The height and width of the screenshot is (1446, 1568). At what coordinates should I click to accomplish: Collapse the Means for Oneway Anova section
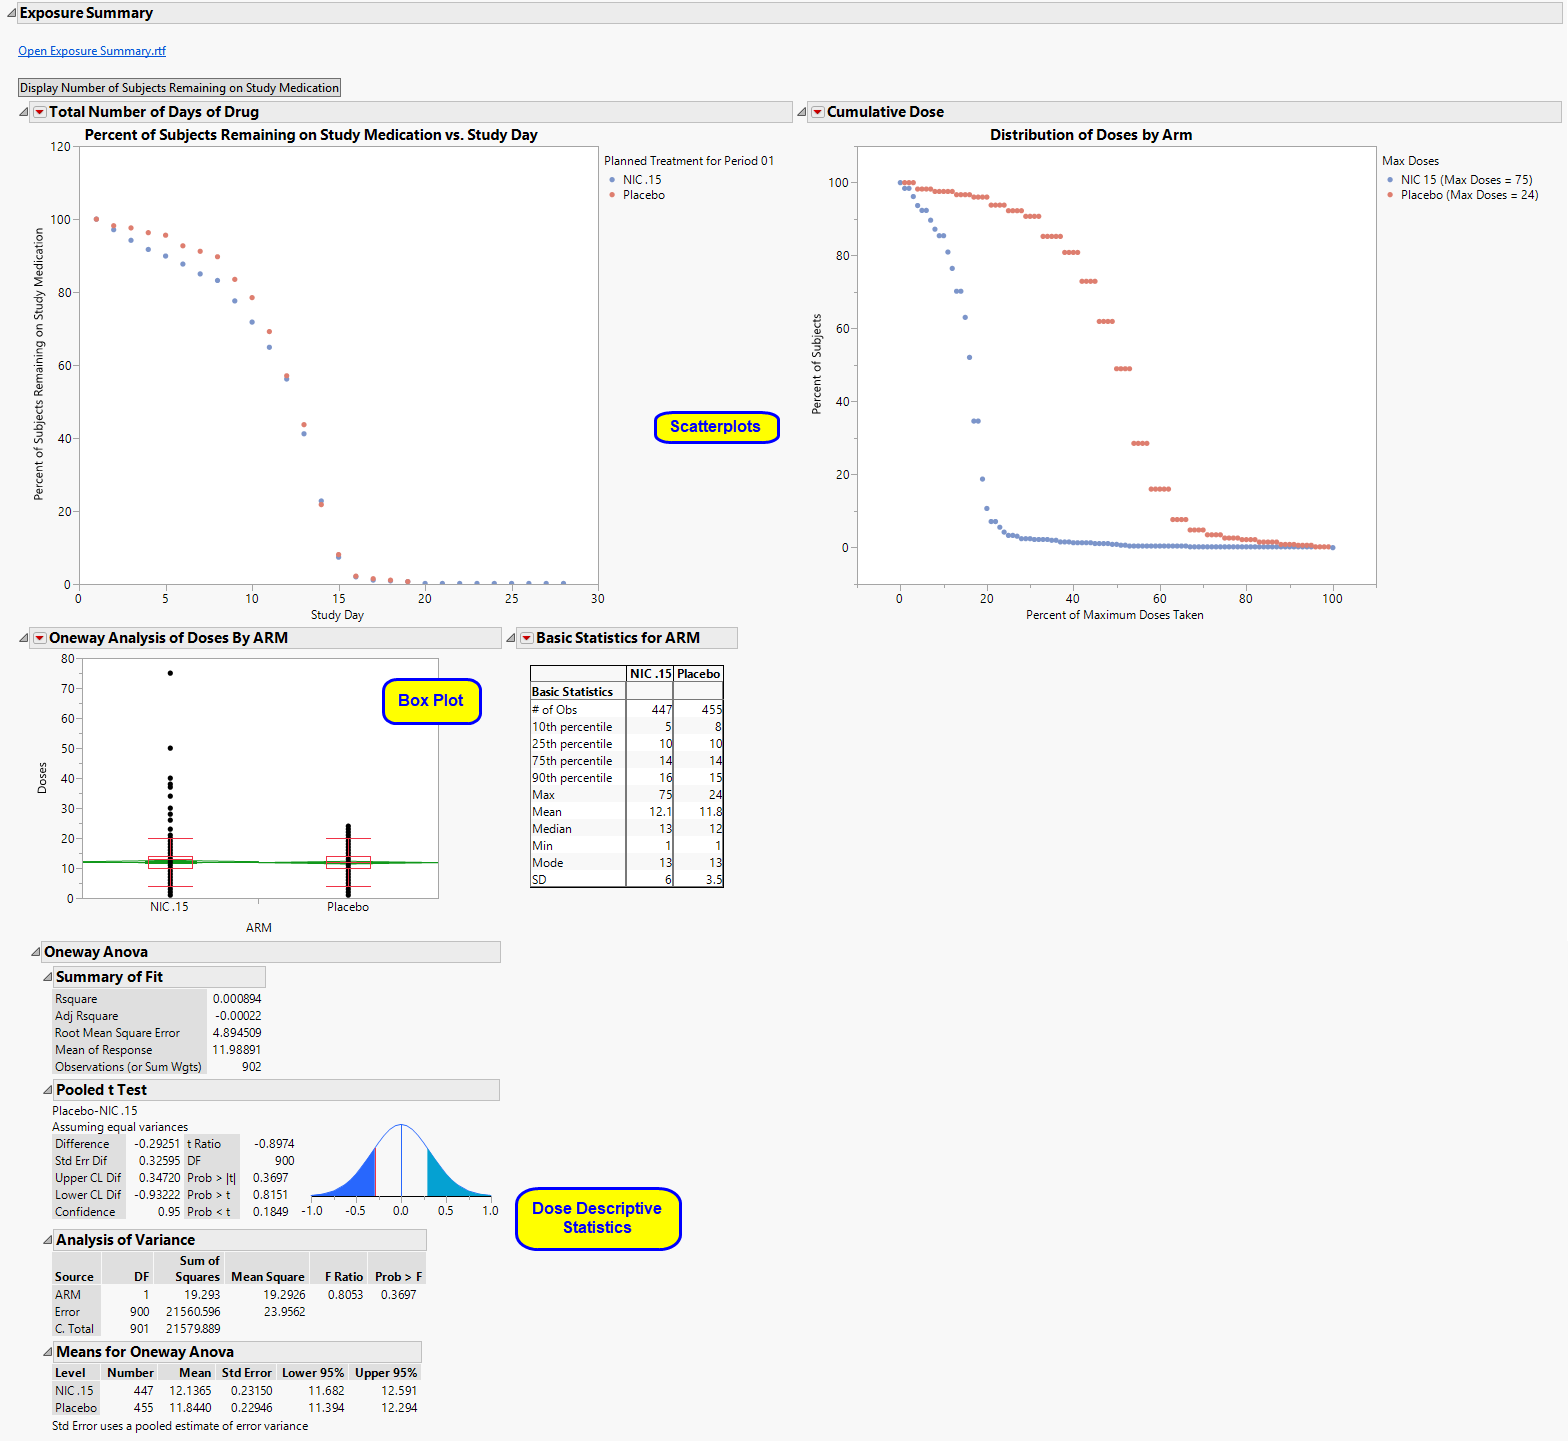point(48,1352)
